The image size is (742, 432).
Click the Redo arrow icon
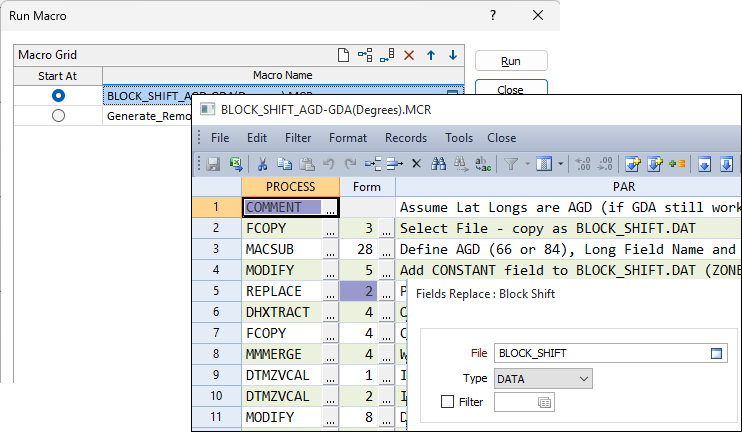(x=350, y=164)
